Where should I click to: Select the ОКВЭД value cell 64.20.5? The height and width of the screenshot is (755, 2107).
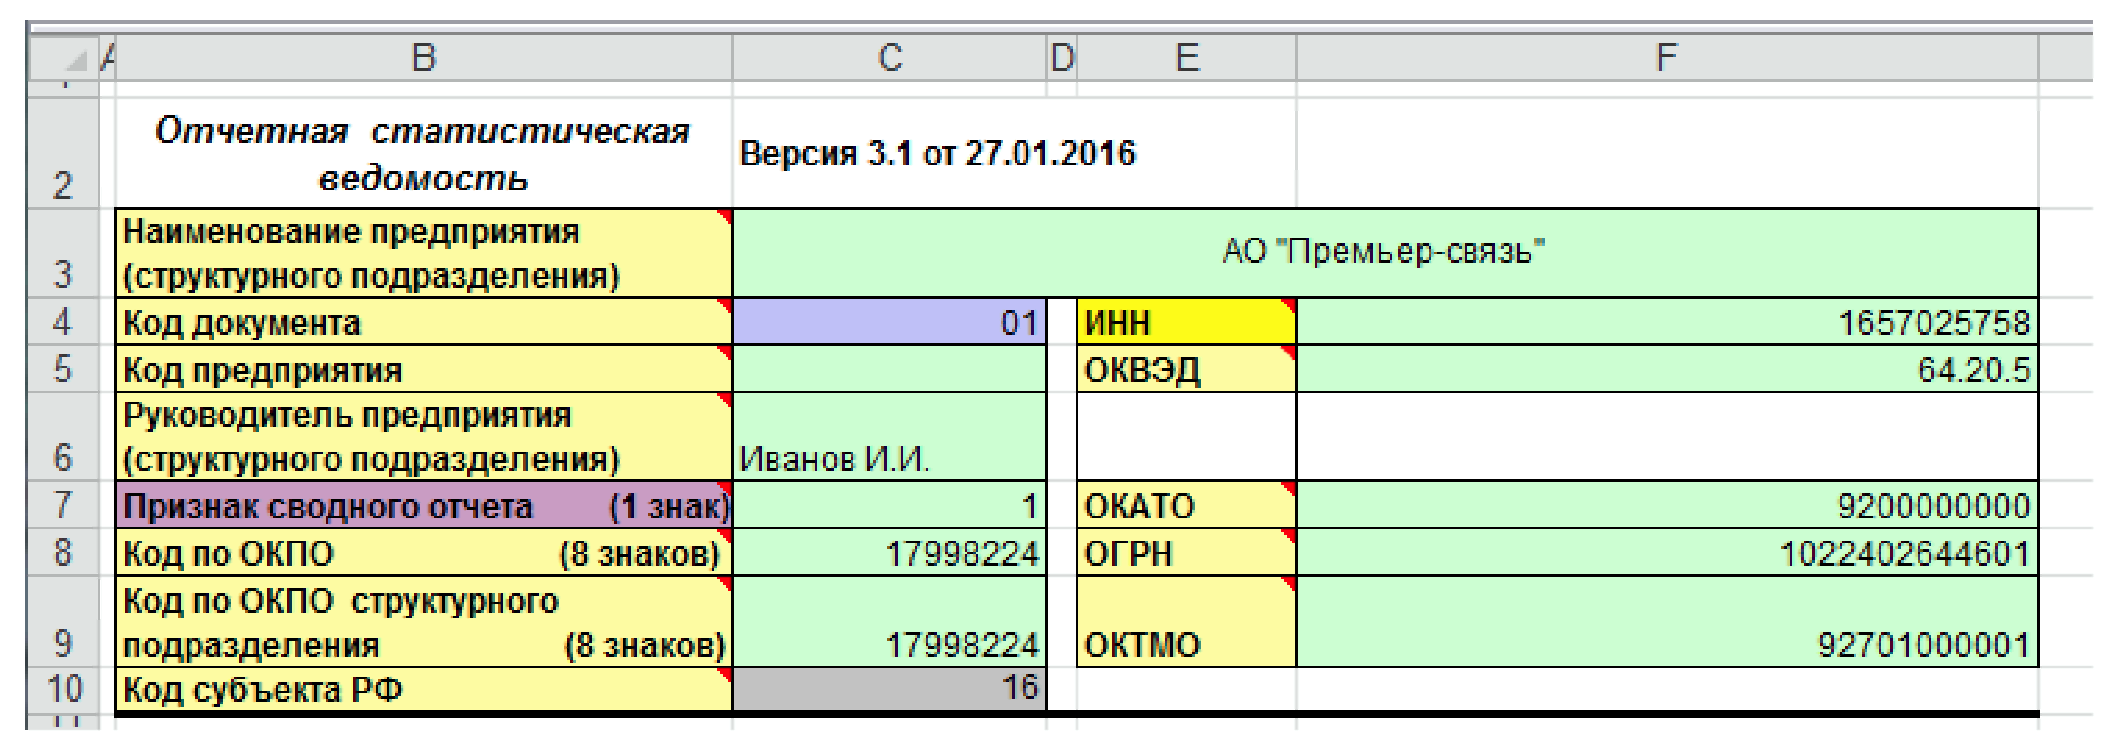1666,369
